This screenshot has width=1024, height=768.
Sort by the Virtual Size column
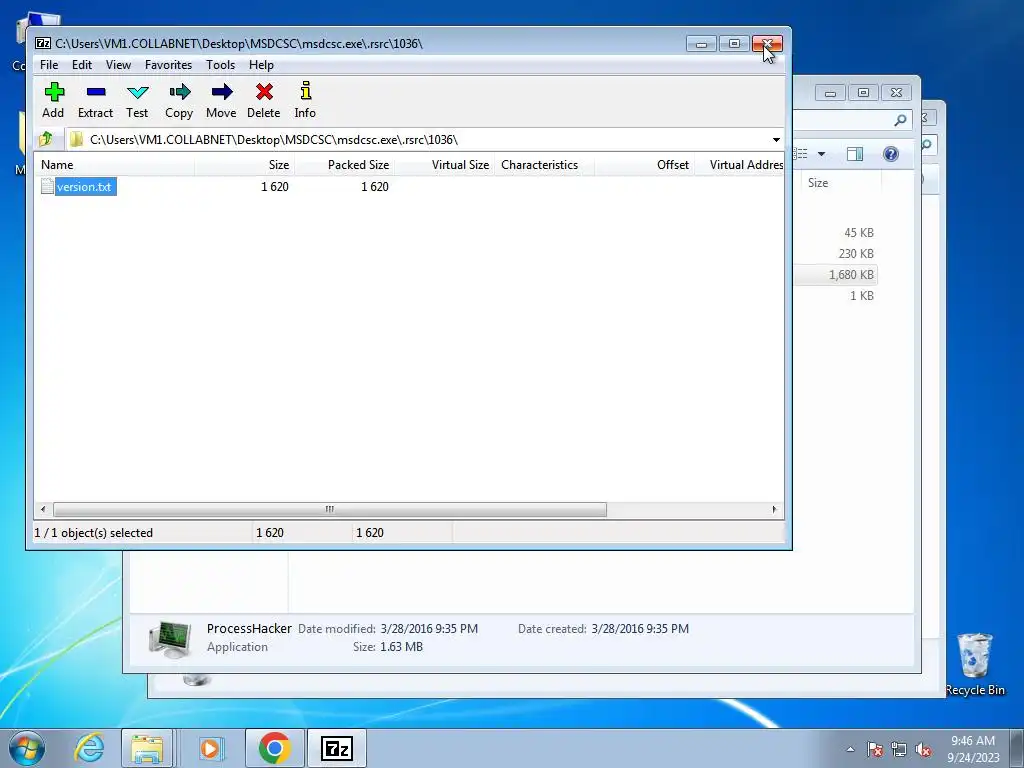click(x=445, y=165)
